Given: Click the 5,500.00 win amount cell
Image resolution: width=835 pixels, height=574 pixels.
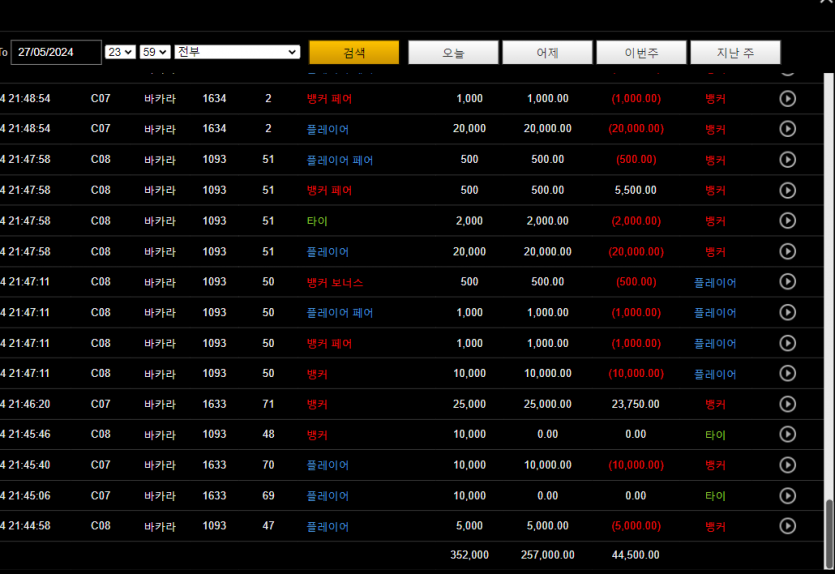Looking at the screenshot, I should click(x=635, y=190).
